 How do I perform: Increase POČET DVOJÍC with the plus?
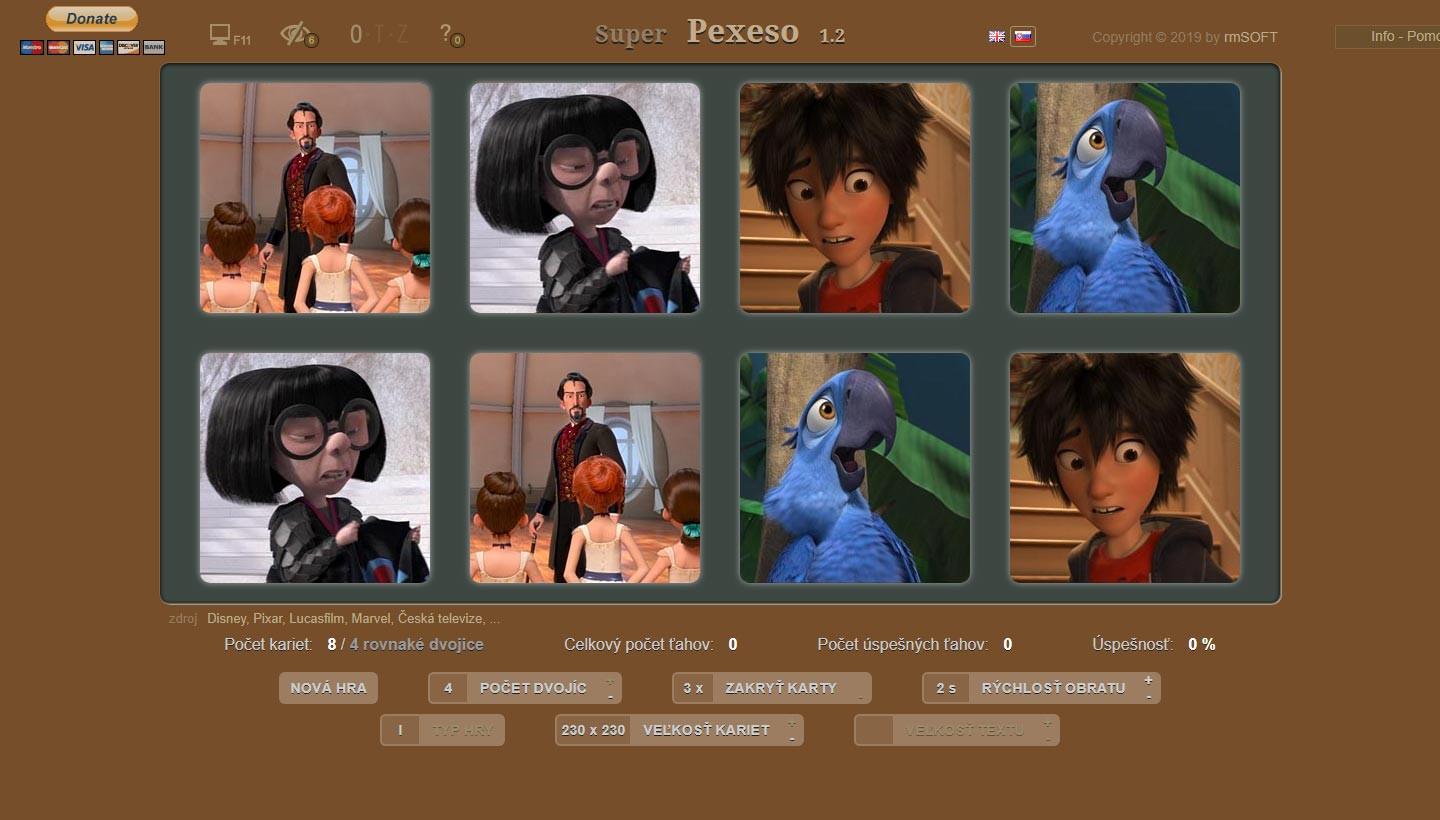coord(610,680)
